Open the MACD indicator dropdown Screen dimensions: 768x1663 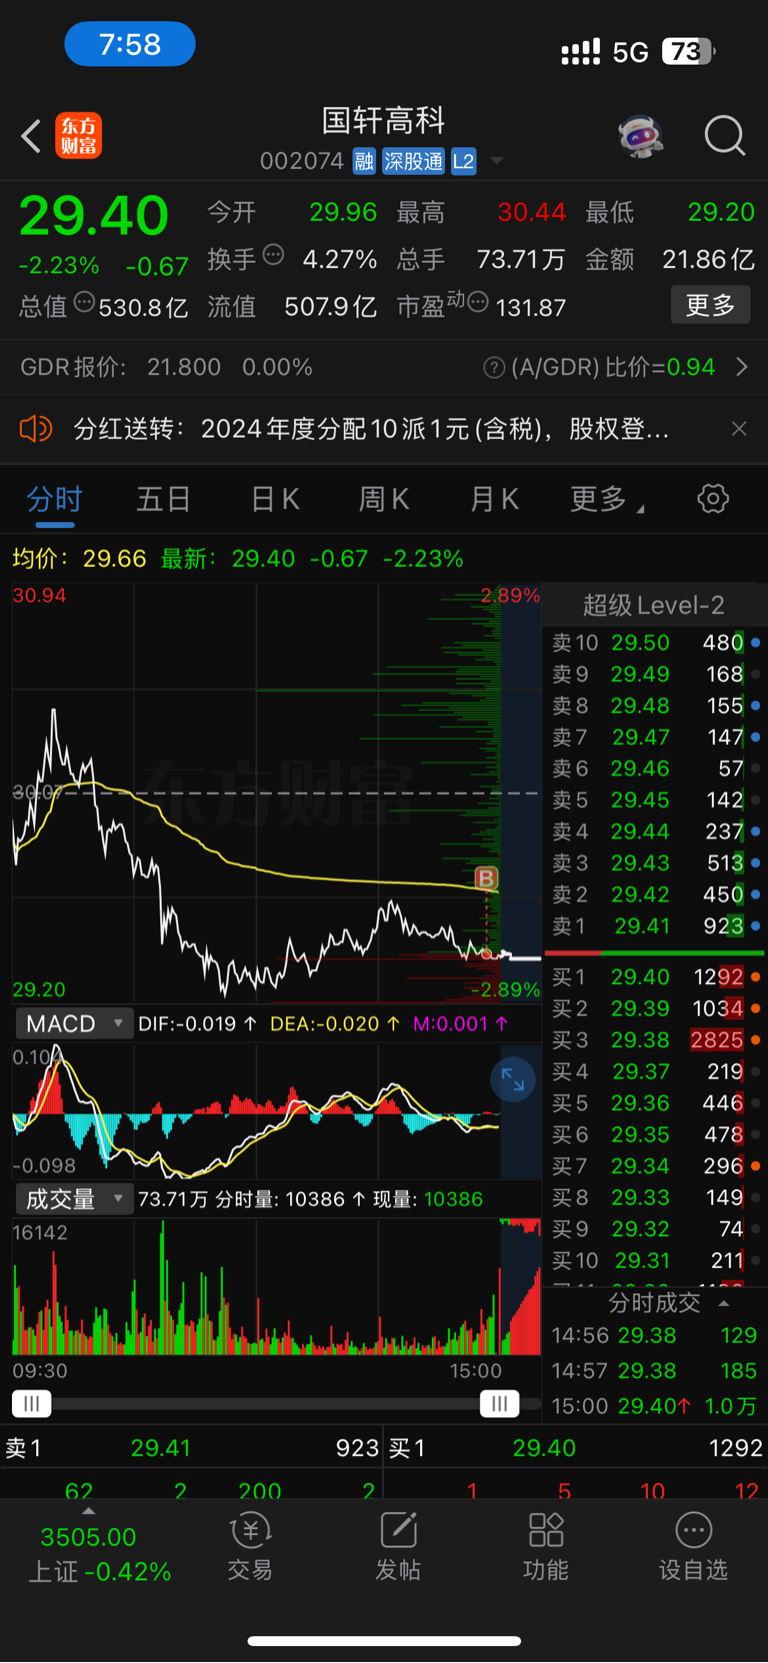click(74, 1024)
